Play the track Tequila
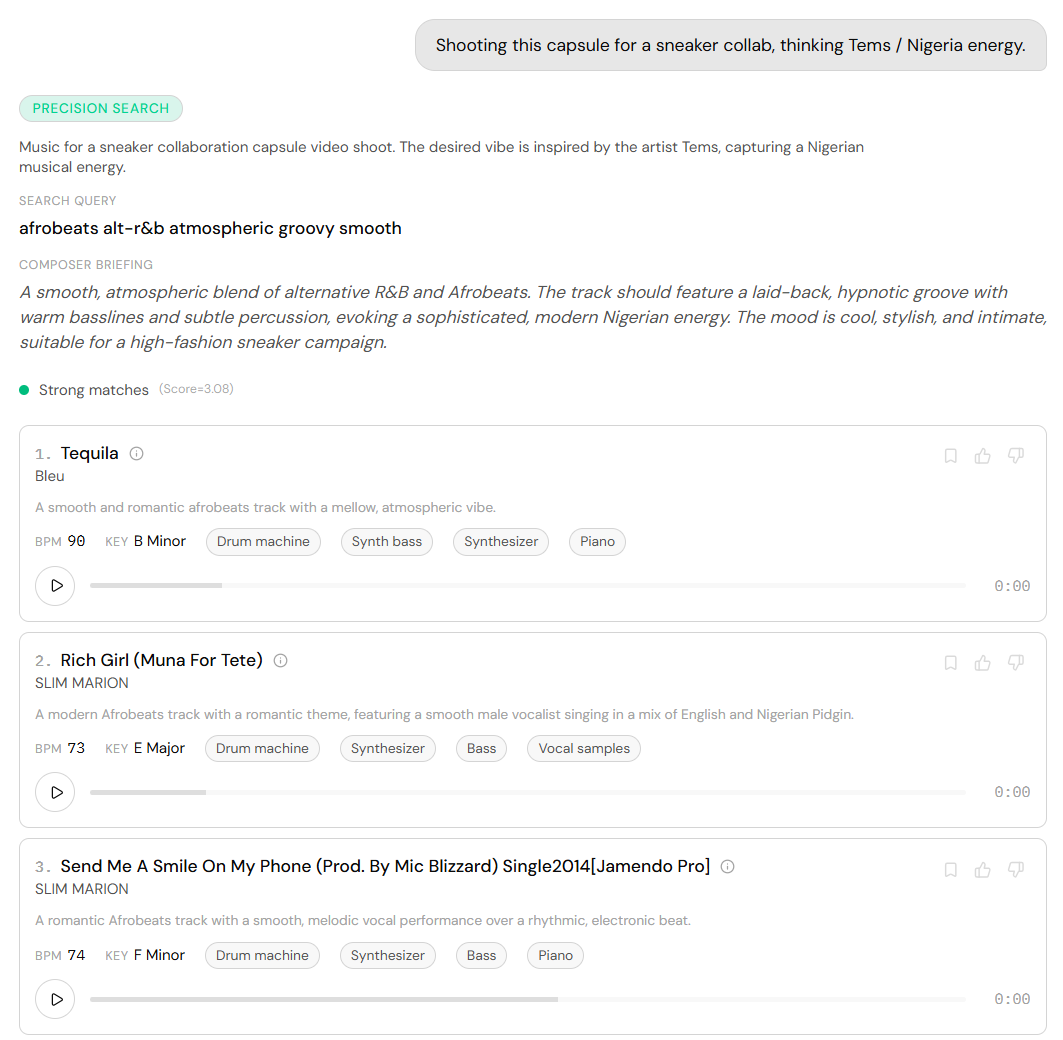Screen dimensions: 1063x1040 [55, 586]
